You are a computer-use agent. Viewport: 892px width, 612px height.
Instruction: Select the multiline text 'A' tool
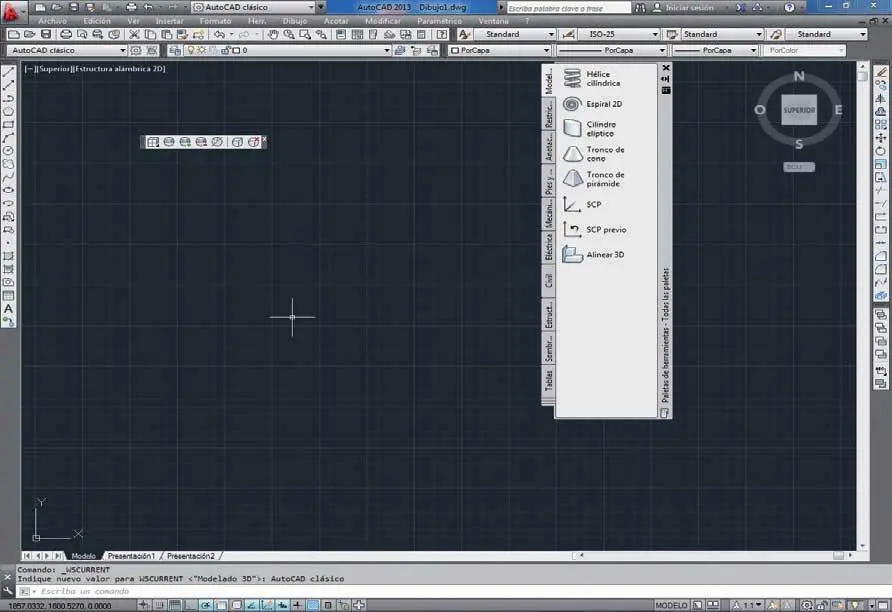[9, 309]
